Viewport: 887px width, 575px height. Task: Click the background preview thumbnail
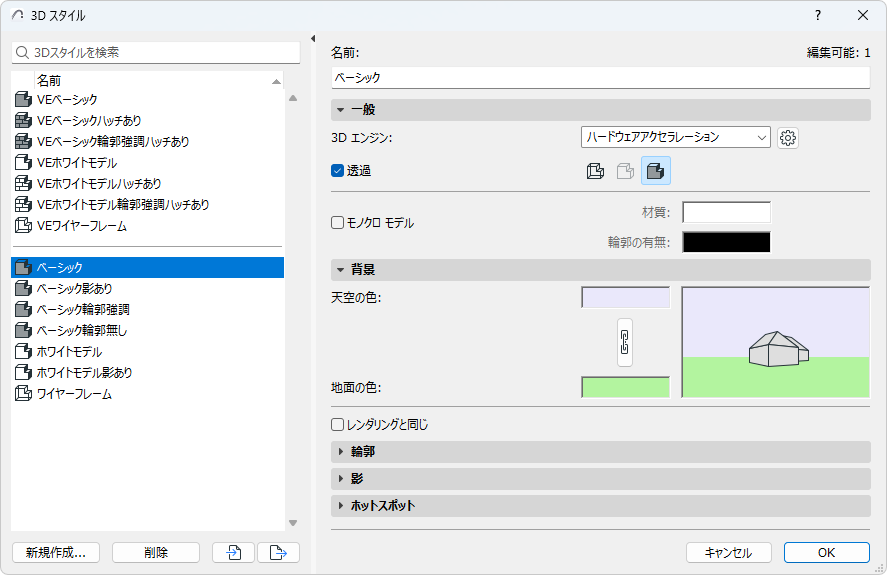(x=776, y=342)
